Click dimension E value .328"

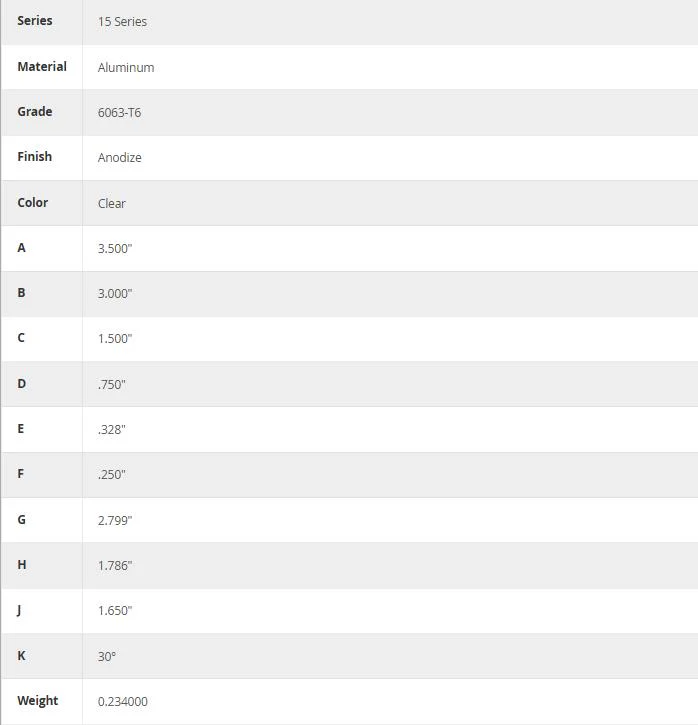(111, 430)
